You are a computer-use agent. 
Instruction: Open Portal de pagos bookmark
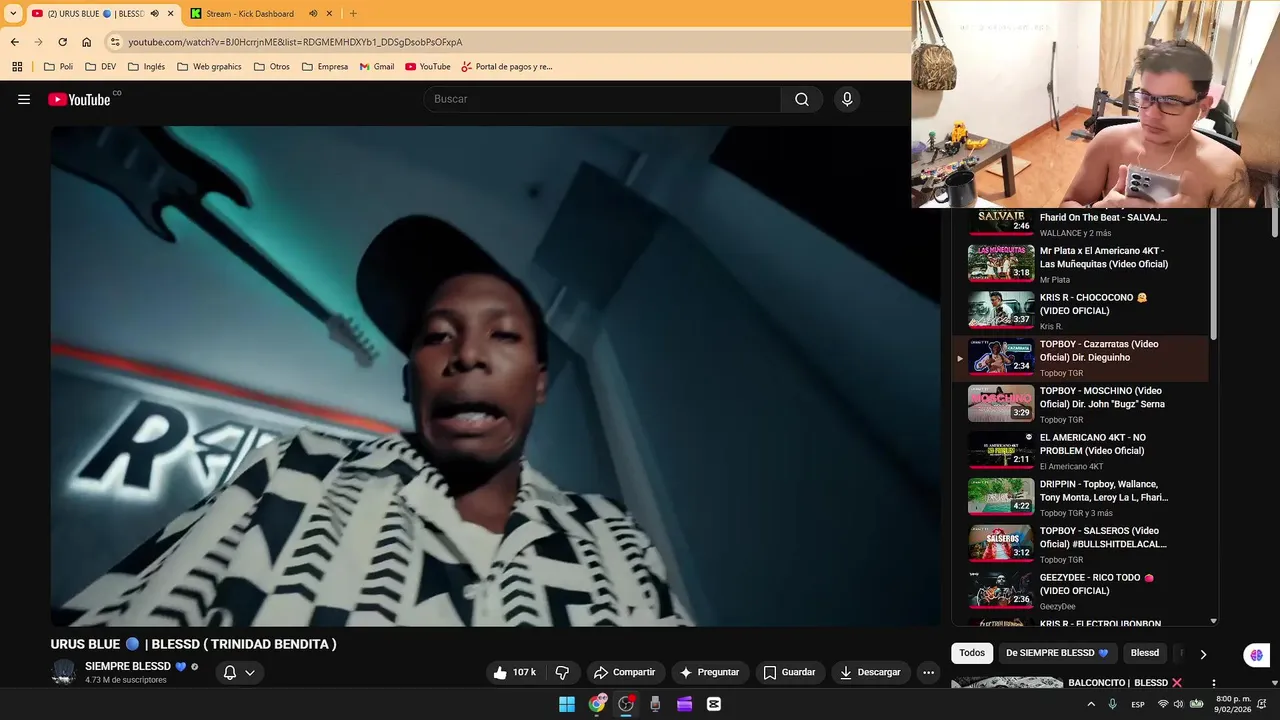507,67
